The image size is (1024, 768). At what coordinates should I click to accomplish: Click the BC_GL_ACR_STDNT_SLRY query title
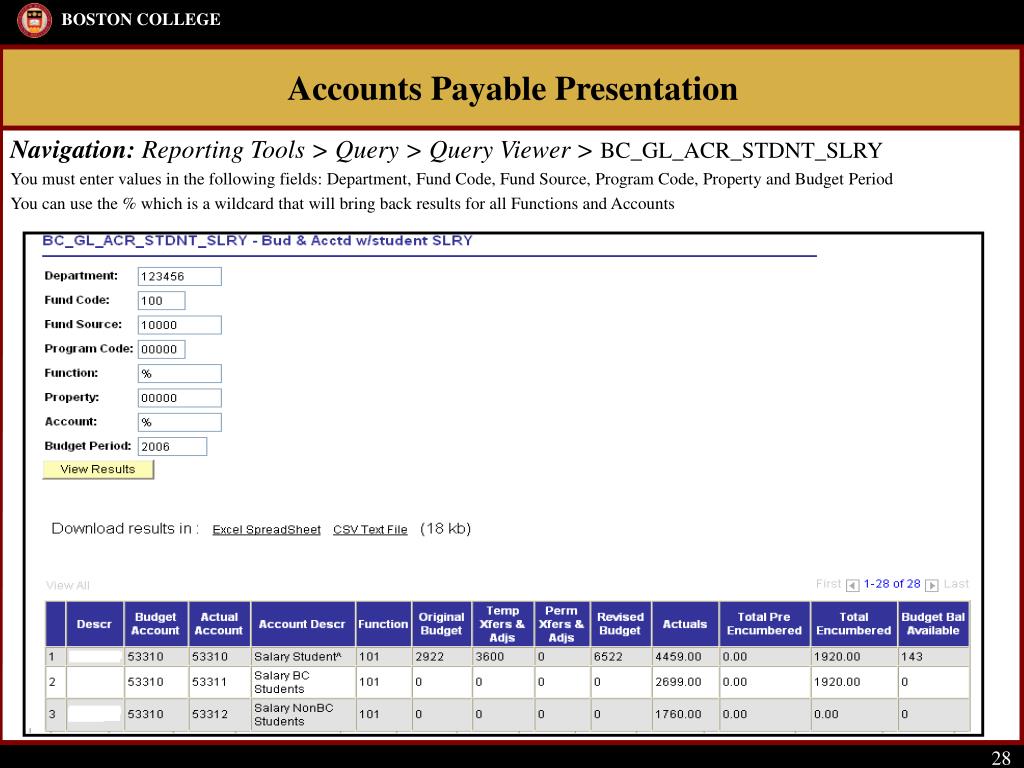[257, 241]
